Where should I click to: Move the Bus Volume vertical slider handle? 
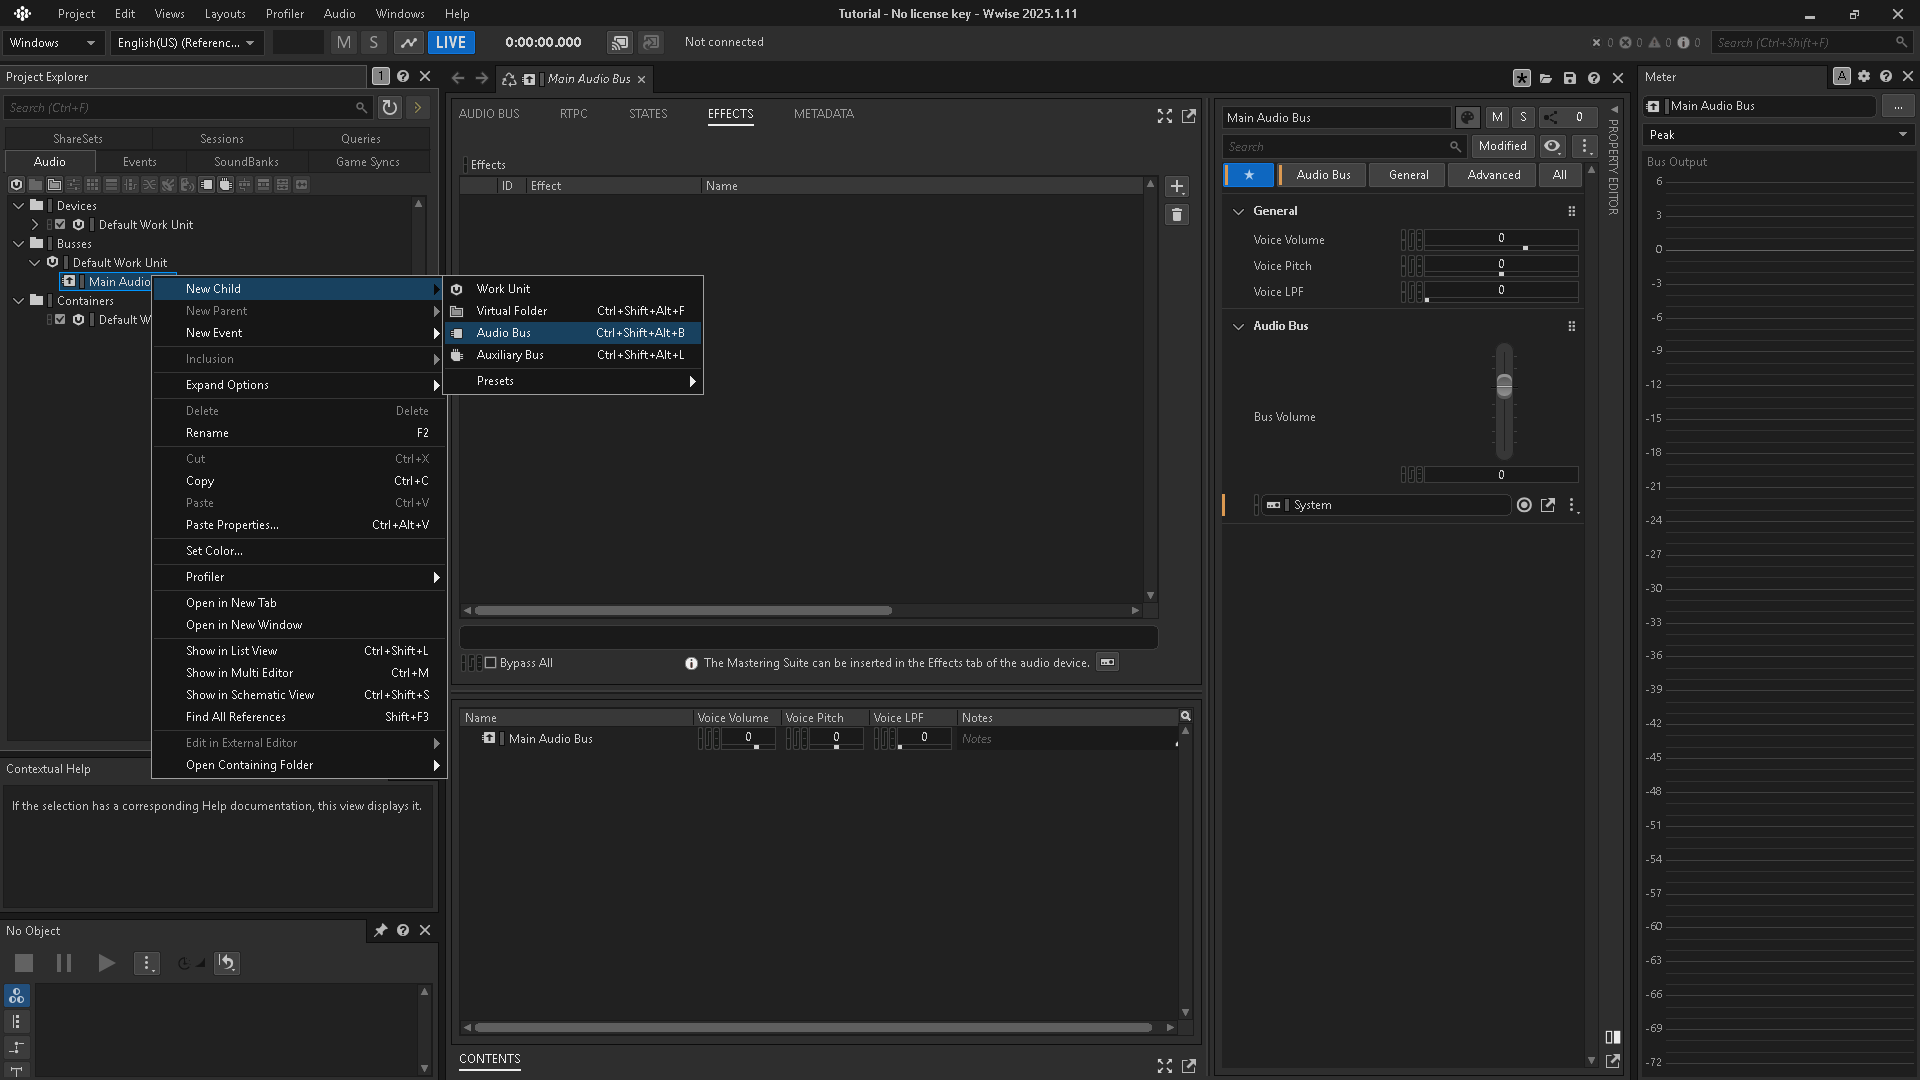point(1504,385)
